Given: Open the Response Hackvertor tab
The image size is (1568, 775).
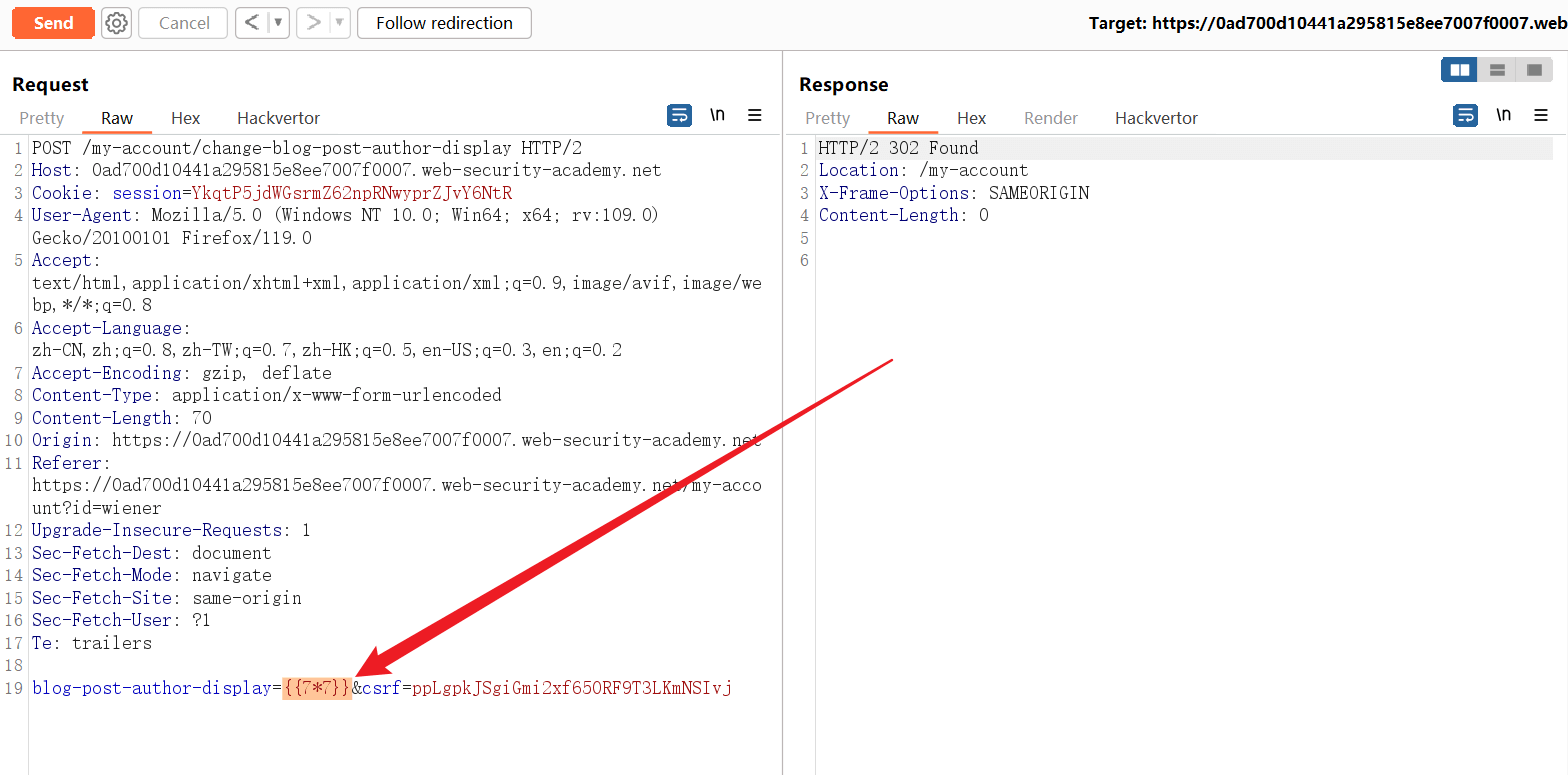Looking at the screenshot, I should (x=1156, y=118).
